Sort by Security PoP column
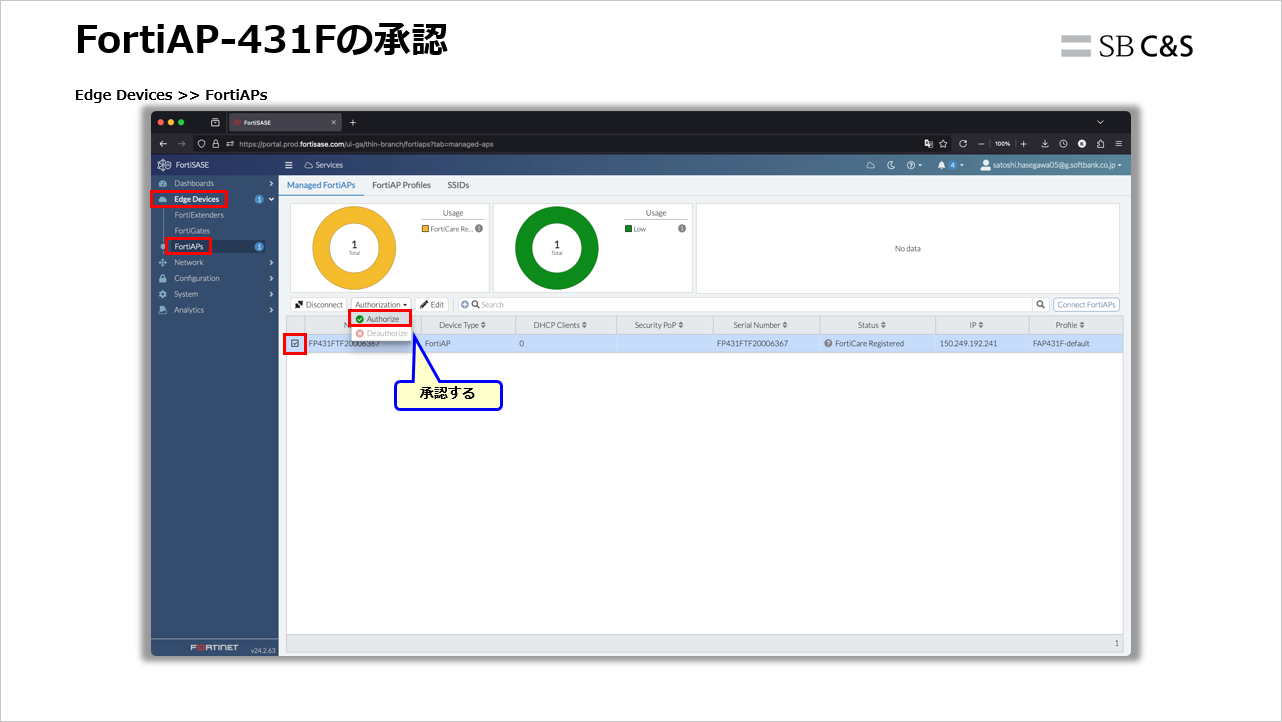 click(658, 325)
